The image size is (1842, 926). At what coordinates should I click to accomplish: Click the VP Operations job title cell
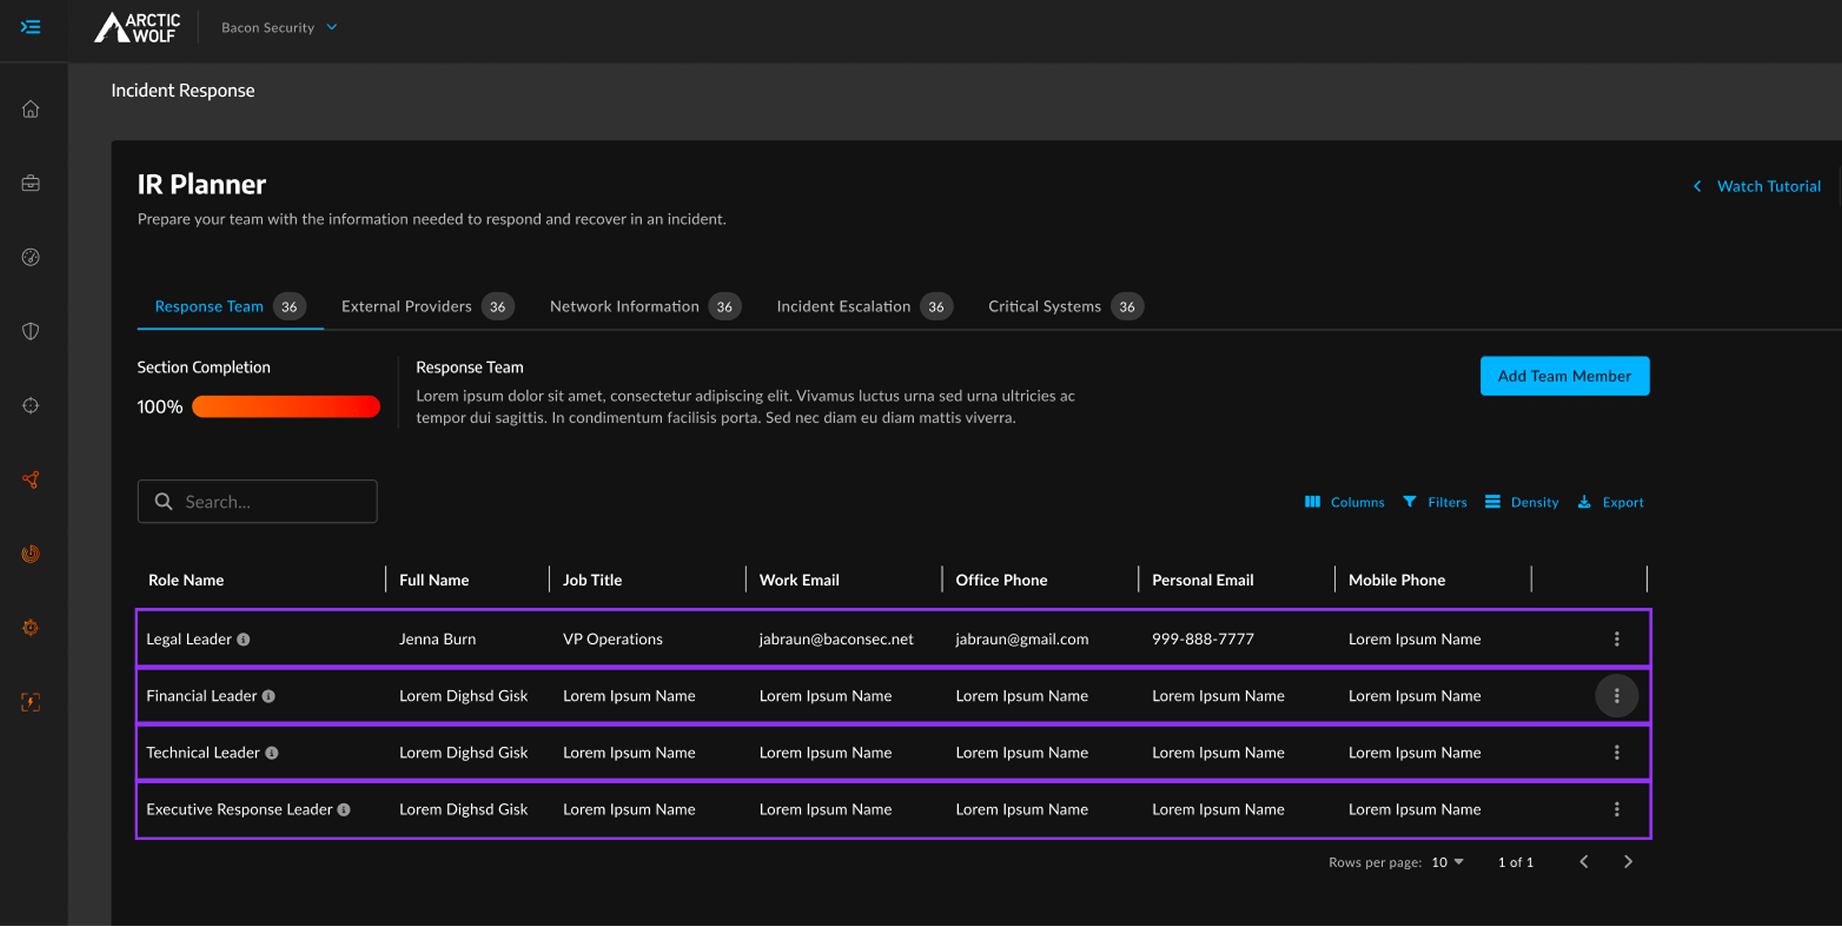(x=613, y=639)
